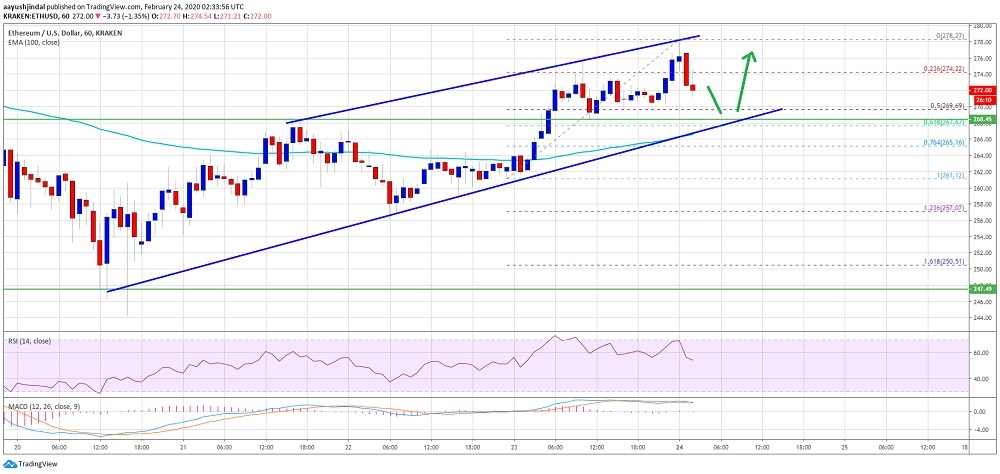The width and height of the screenshot is (1000, 474).
Task: Click the 0.5 (269.69) Fibonacci level label
Action: click(944, 106)
